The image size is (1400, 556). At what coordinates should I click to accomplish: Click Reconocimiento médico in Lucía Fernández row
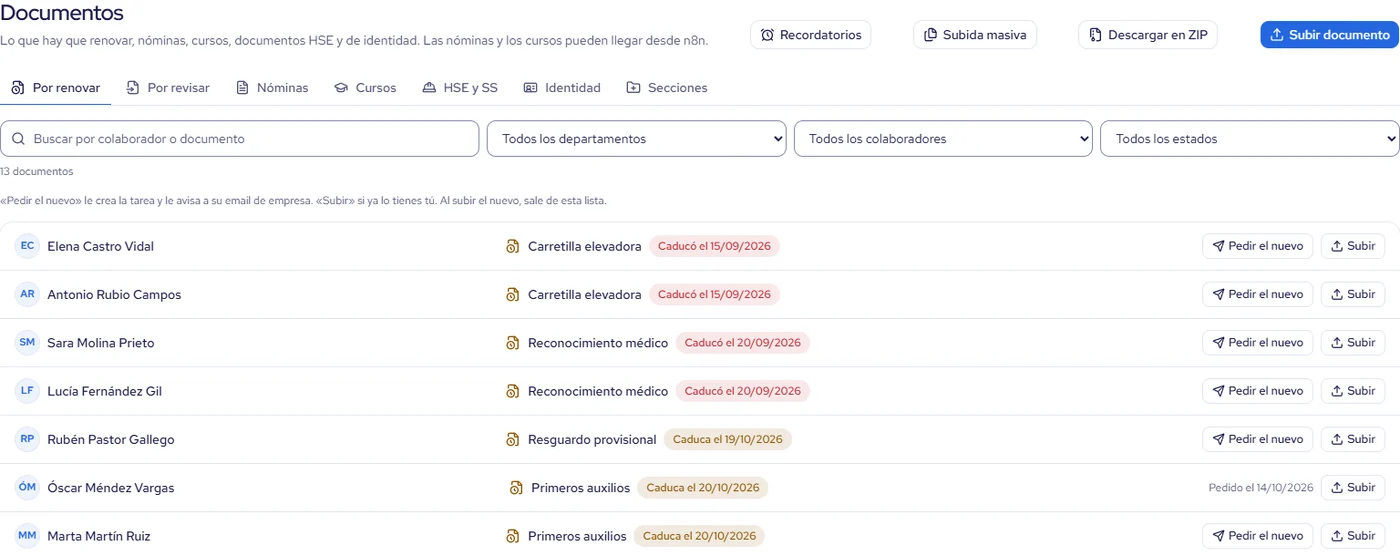(598, 391)
